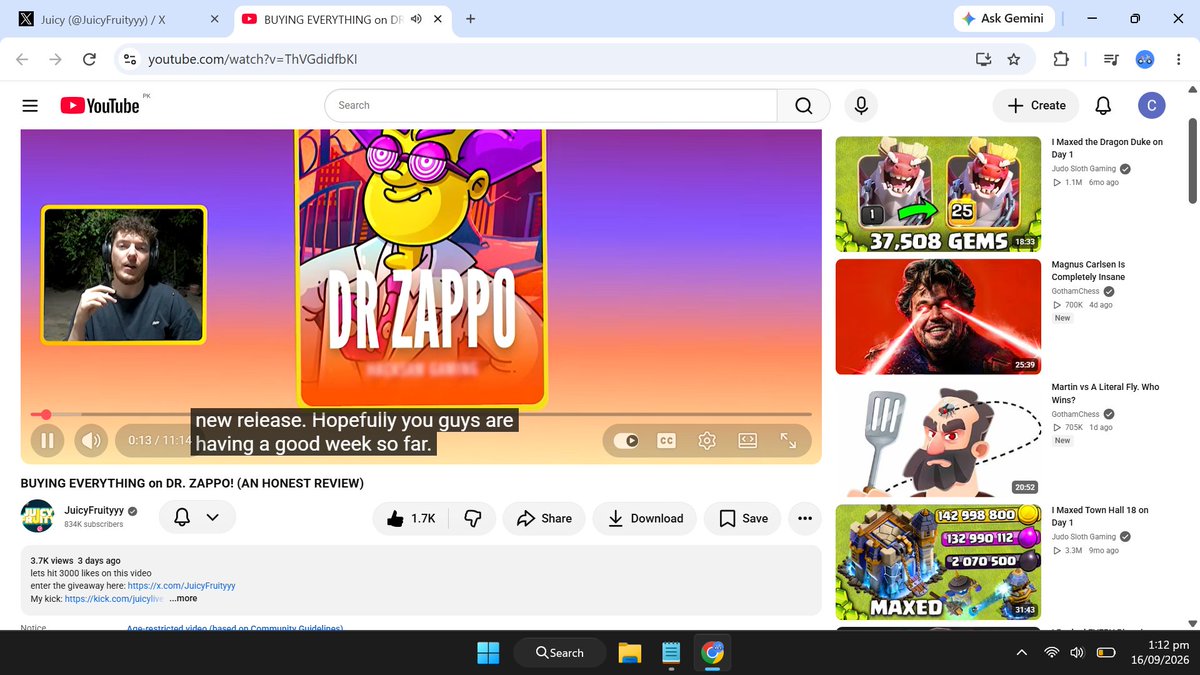Toggle the autoplay switch in player

coord(626,440)
